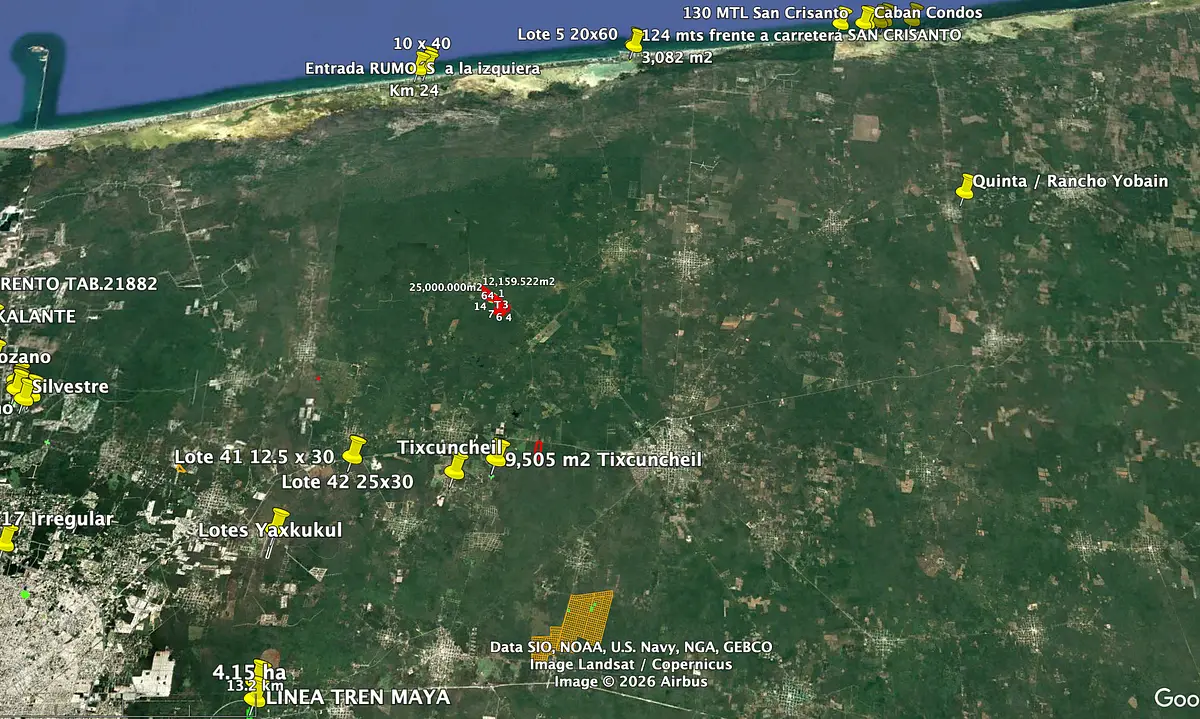Select the Km 24 label

pos(413,89)
